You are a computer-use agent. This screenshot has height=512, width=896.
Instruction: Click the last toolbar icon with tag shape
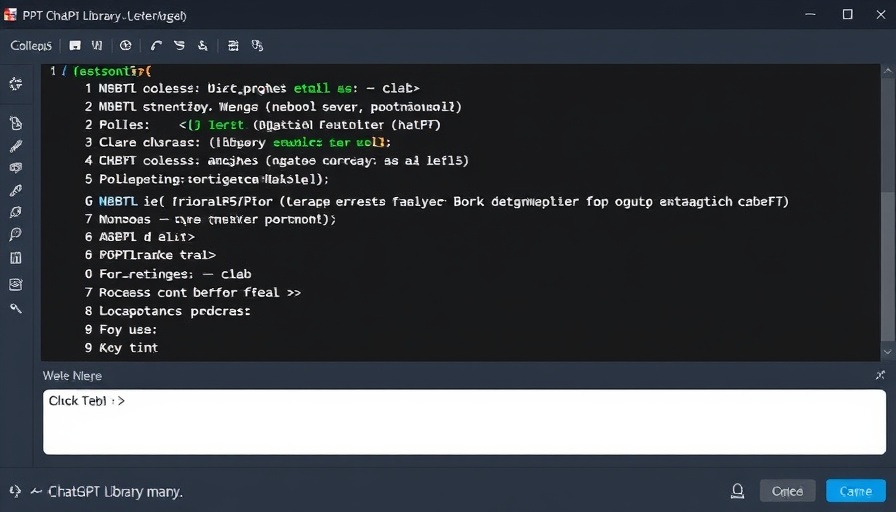(257, 46)
